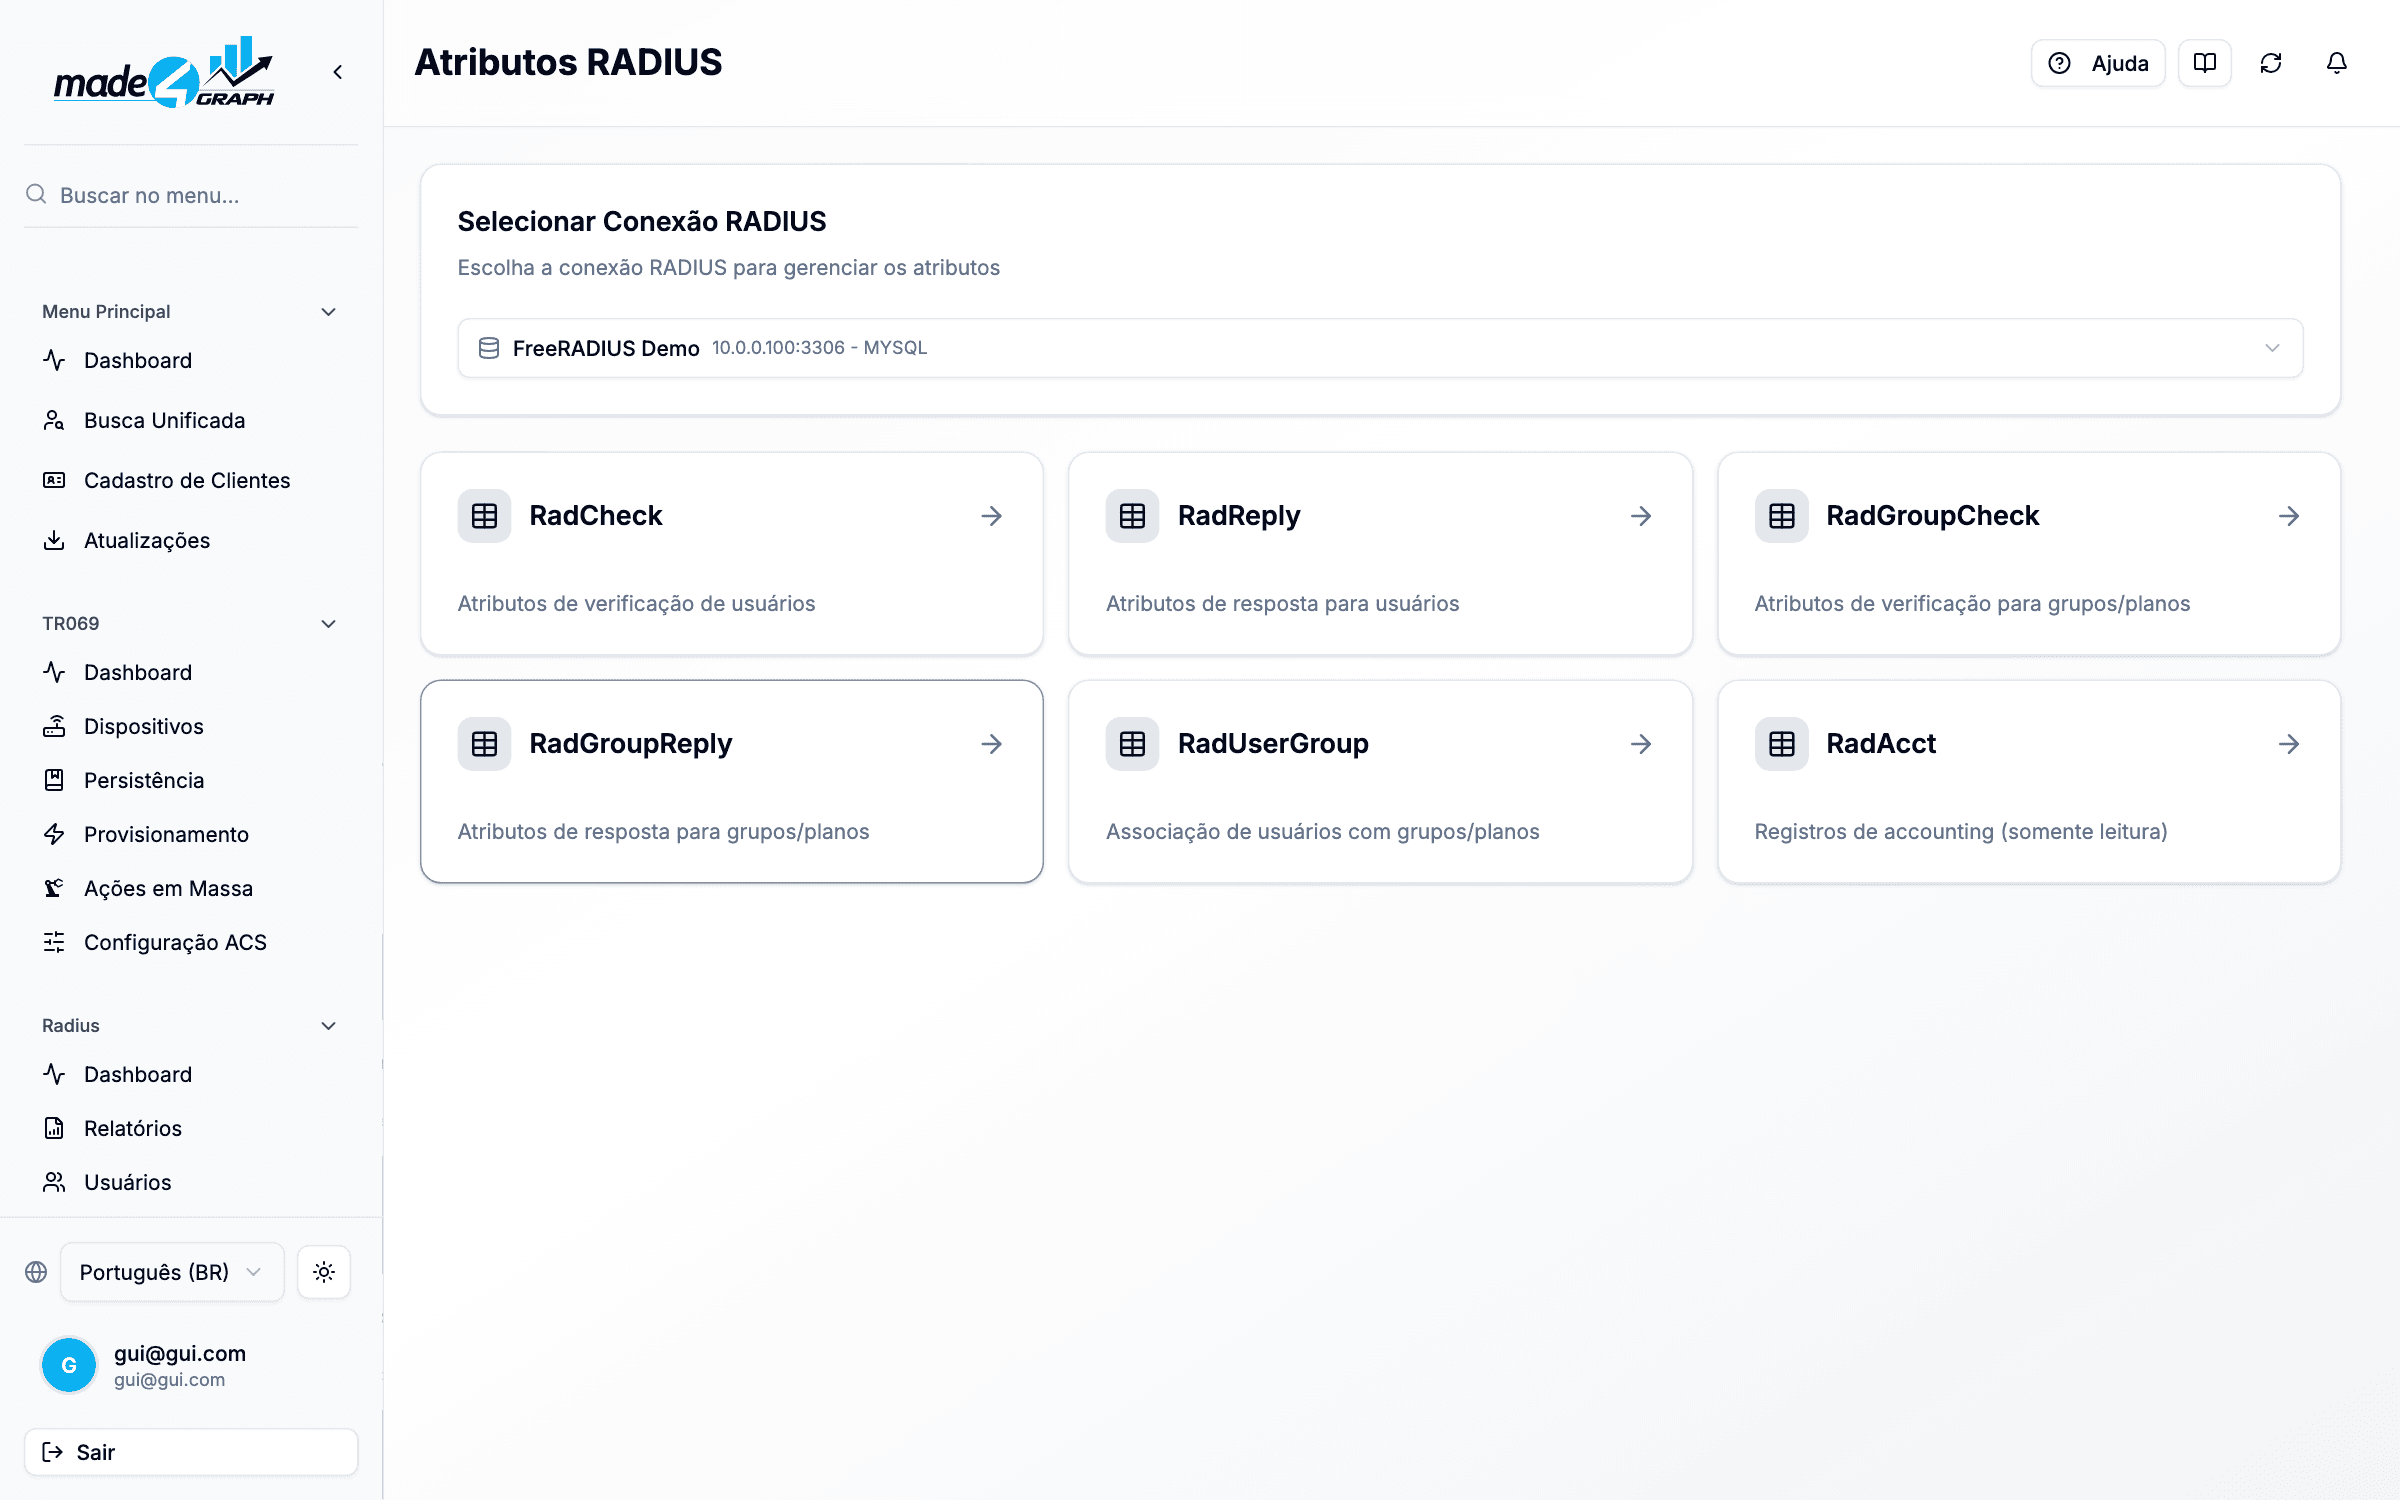Collapse the sidebar with the chevron arrow
This screenshot has height=1500, width=2400.
pos(338,72)
